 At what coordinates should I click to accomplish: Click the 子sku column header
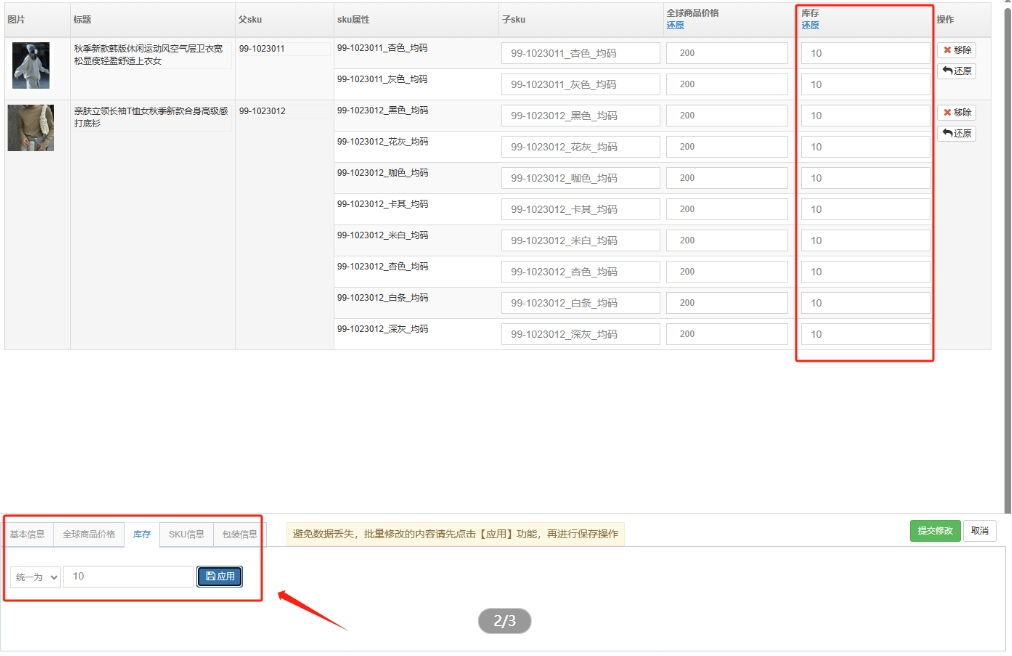point(514,19)
